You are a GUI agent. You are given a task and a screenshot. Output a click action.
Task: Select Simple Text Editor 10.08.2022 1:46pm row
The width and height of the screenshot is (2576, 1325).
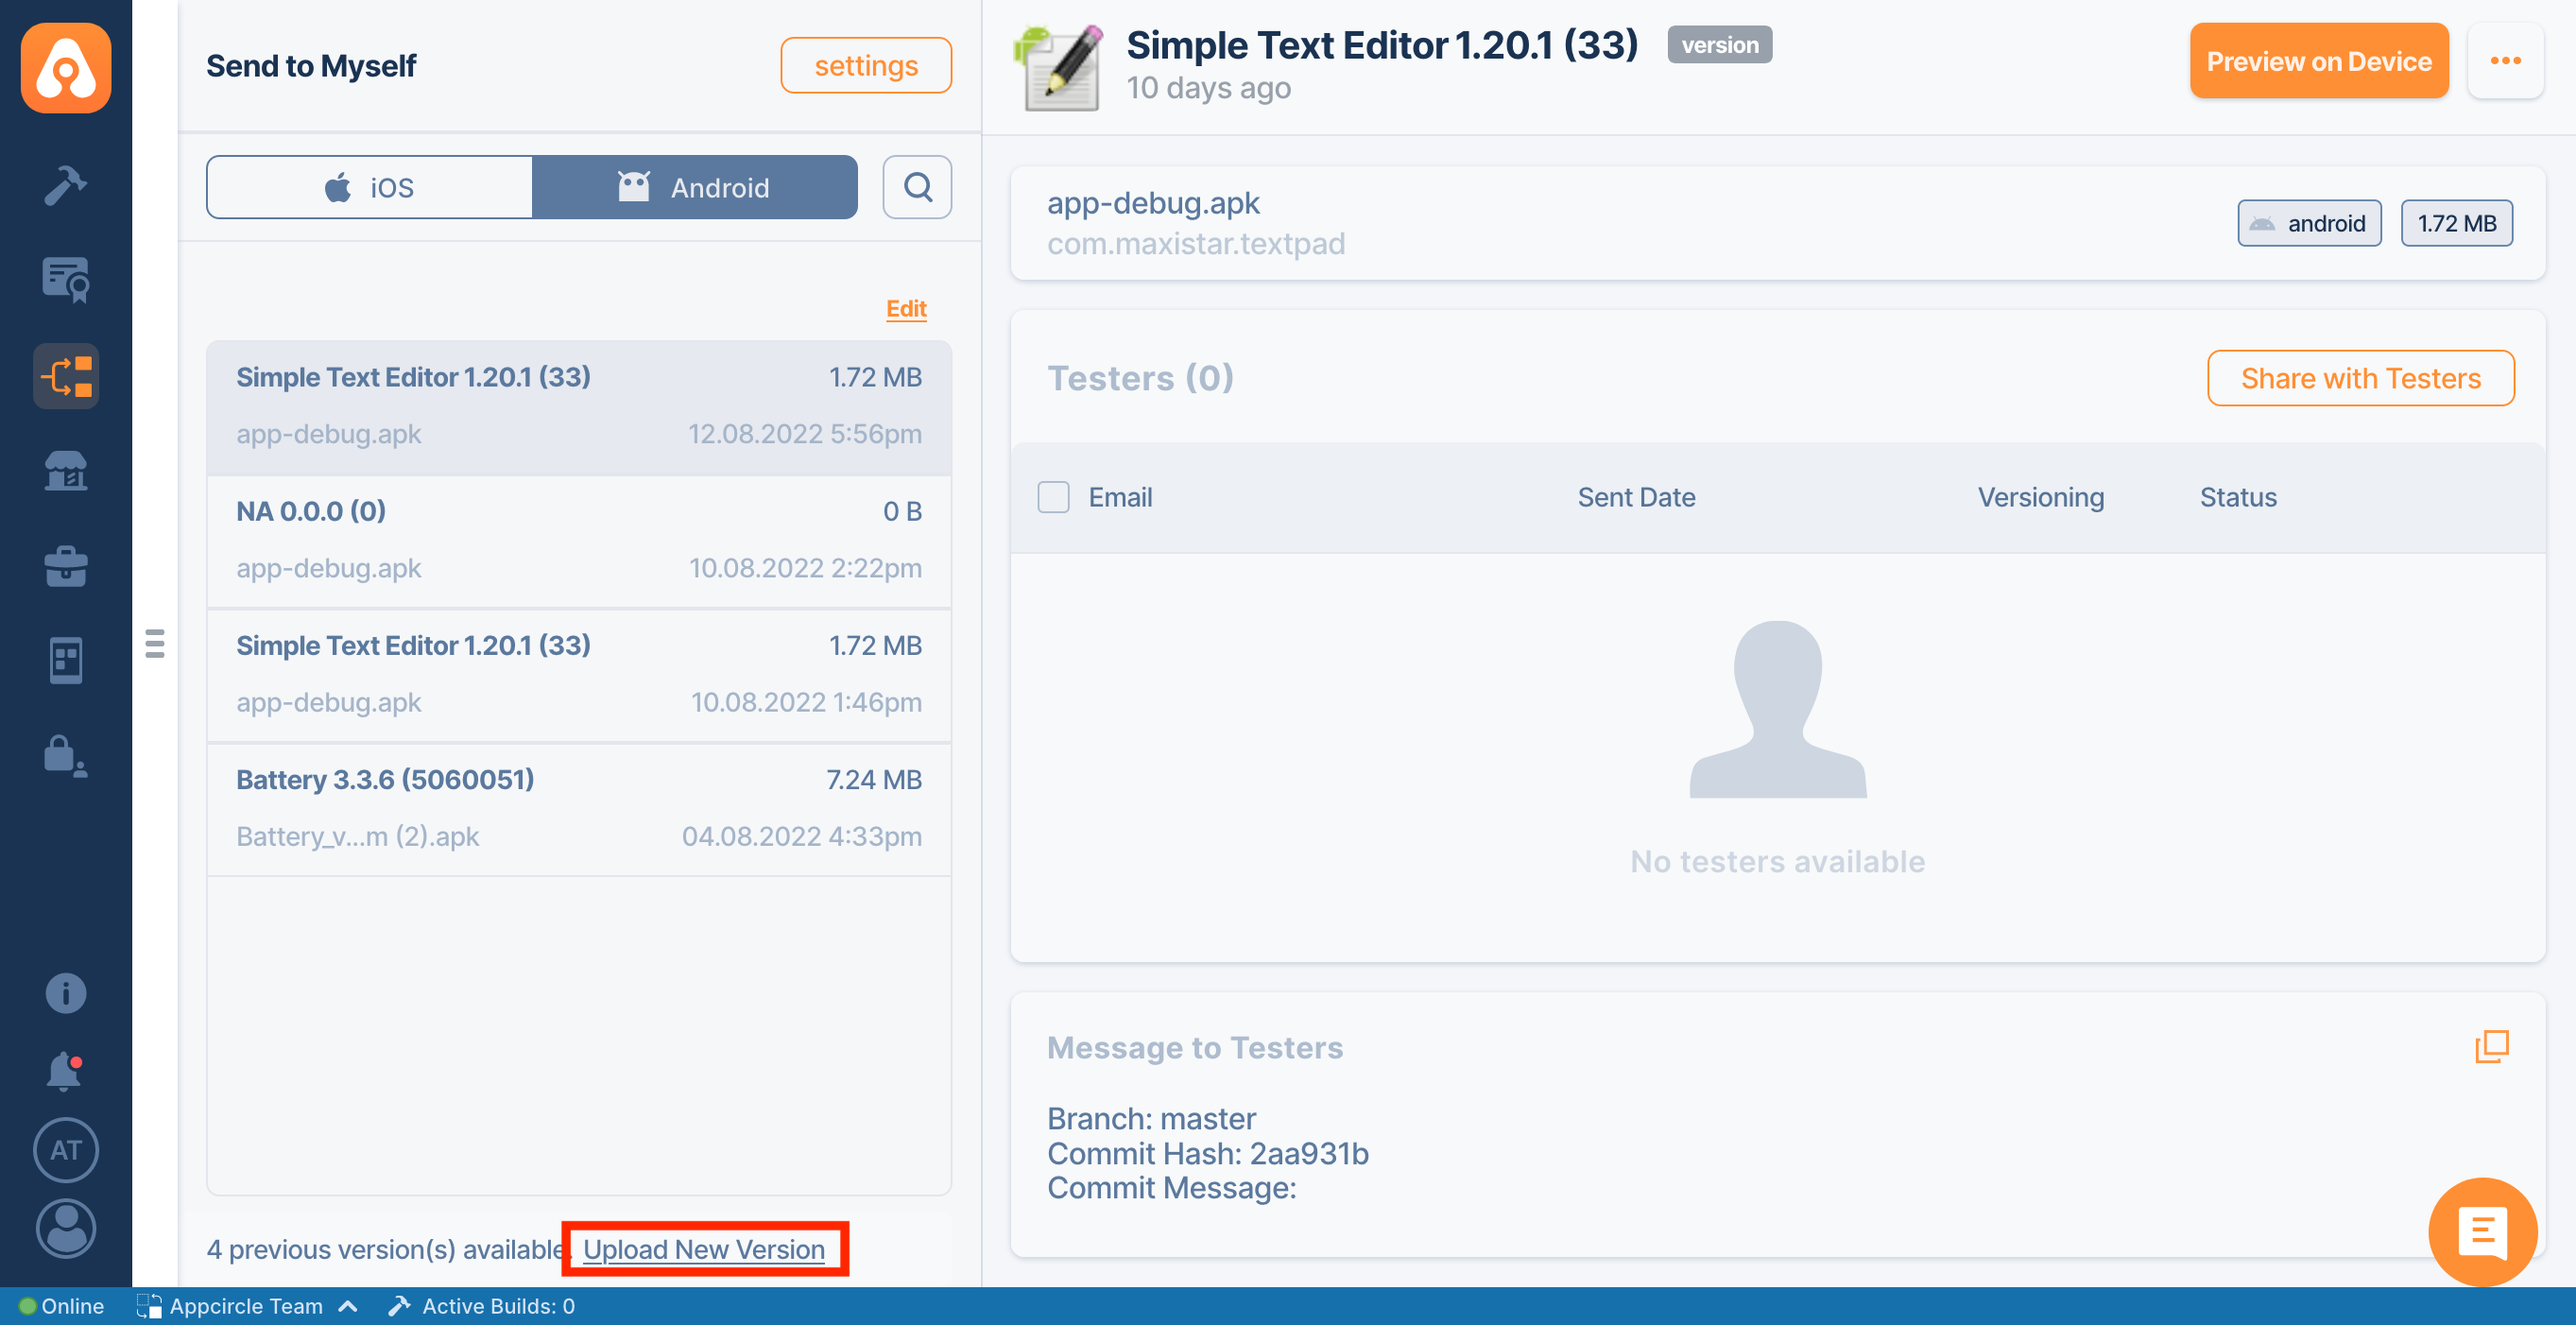(x=579, y=675)
